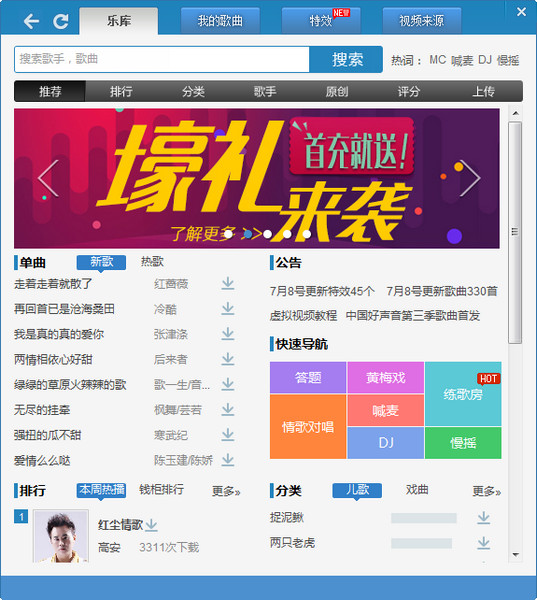This screenshot has width=537, height=600.
Task: Show next banner with right arrow
Action: pos(470,178)
